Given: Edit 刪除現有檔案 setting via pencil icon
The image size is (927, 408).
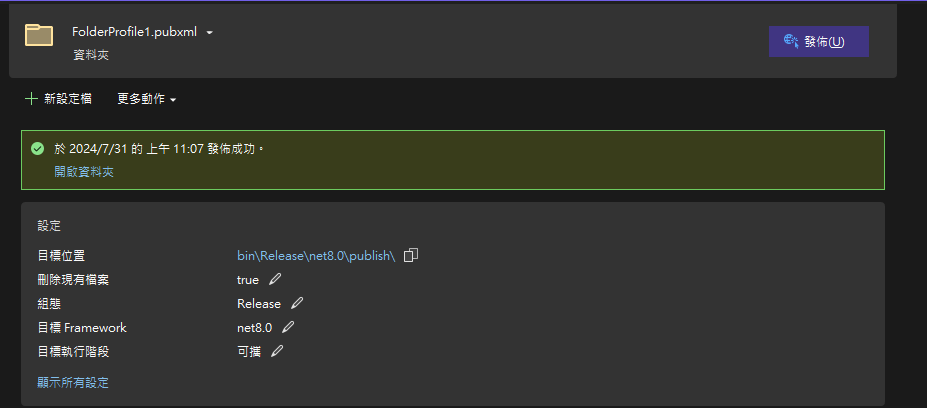Looking at the screenshot, I should [x=275, y=279].
